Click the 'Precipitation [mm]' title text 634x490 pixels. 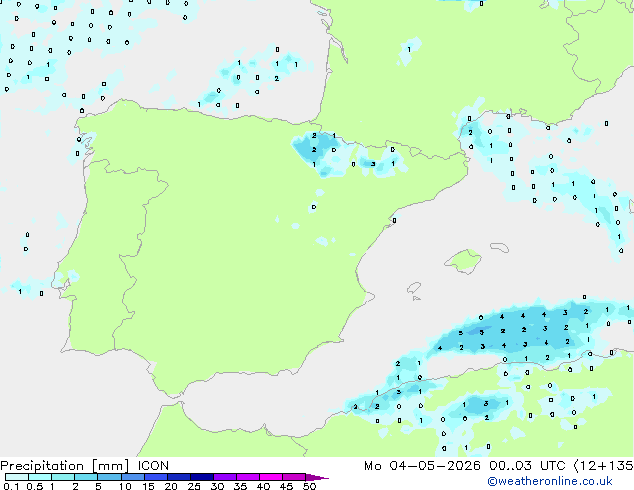click(x=65, y=466)
